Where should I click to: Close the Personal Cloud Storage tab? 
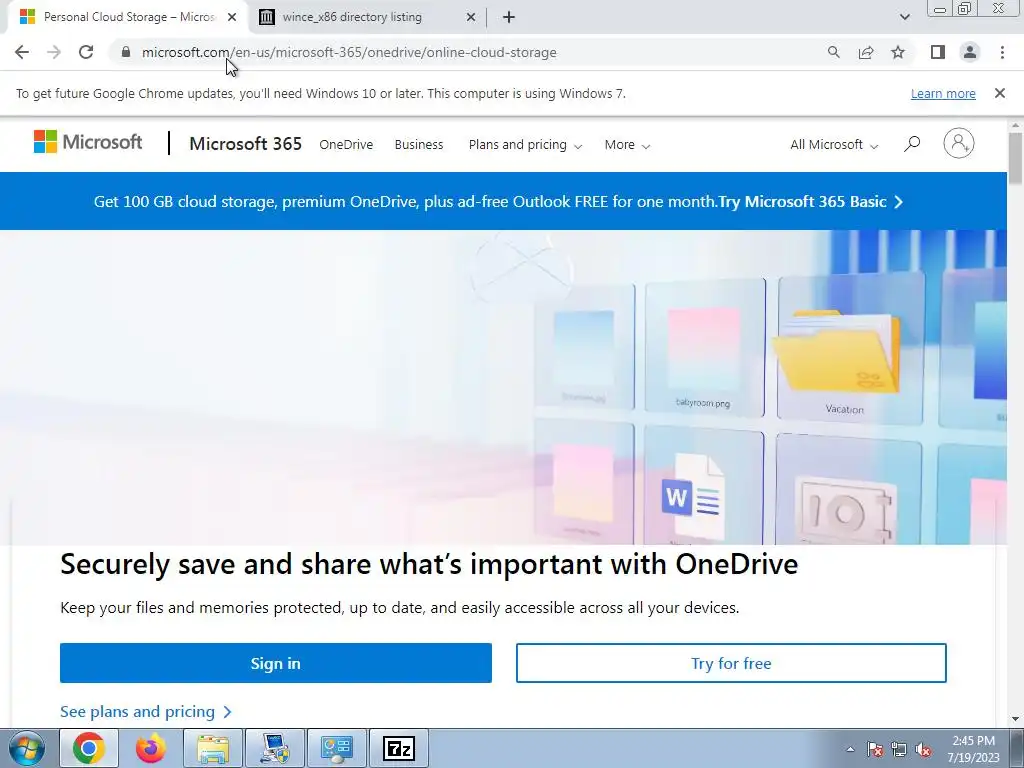tap(232, 17)
